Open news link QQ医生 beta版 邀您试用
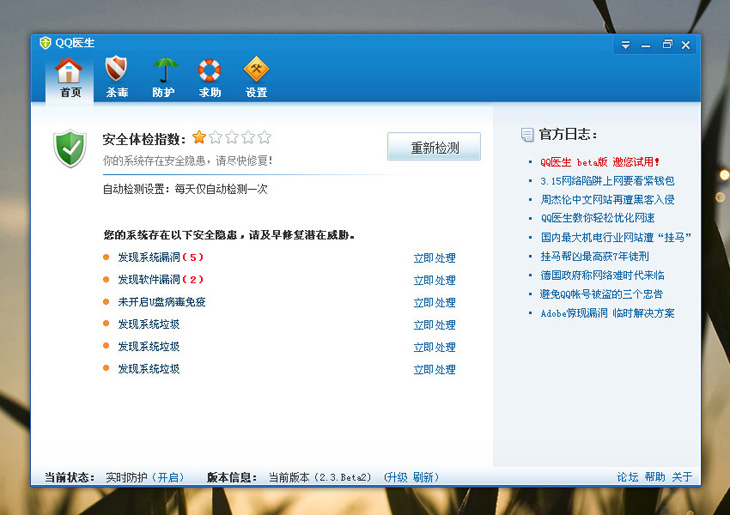Image resolution: width=730 pixels, height=515 pixels. pos(600,162)
